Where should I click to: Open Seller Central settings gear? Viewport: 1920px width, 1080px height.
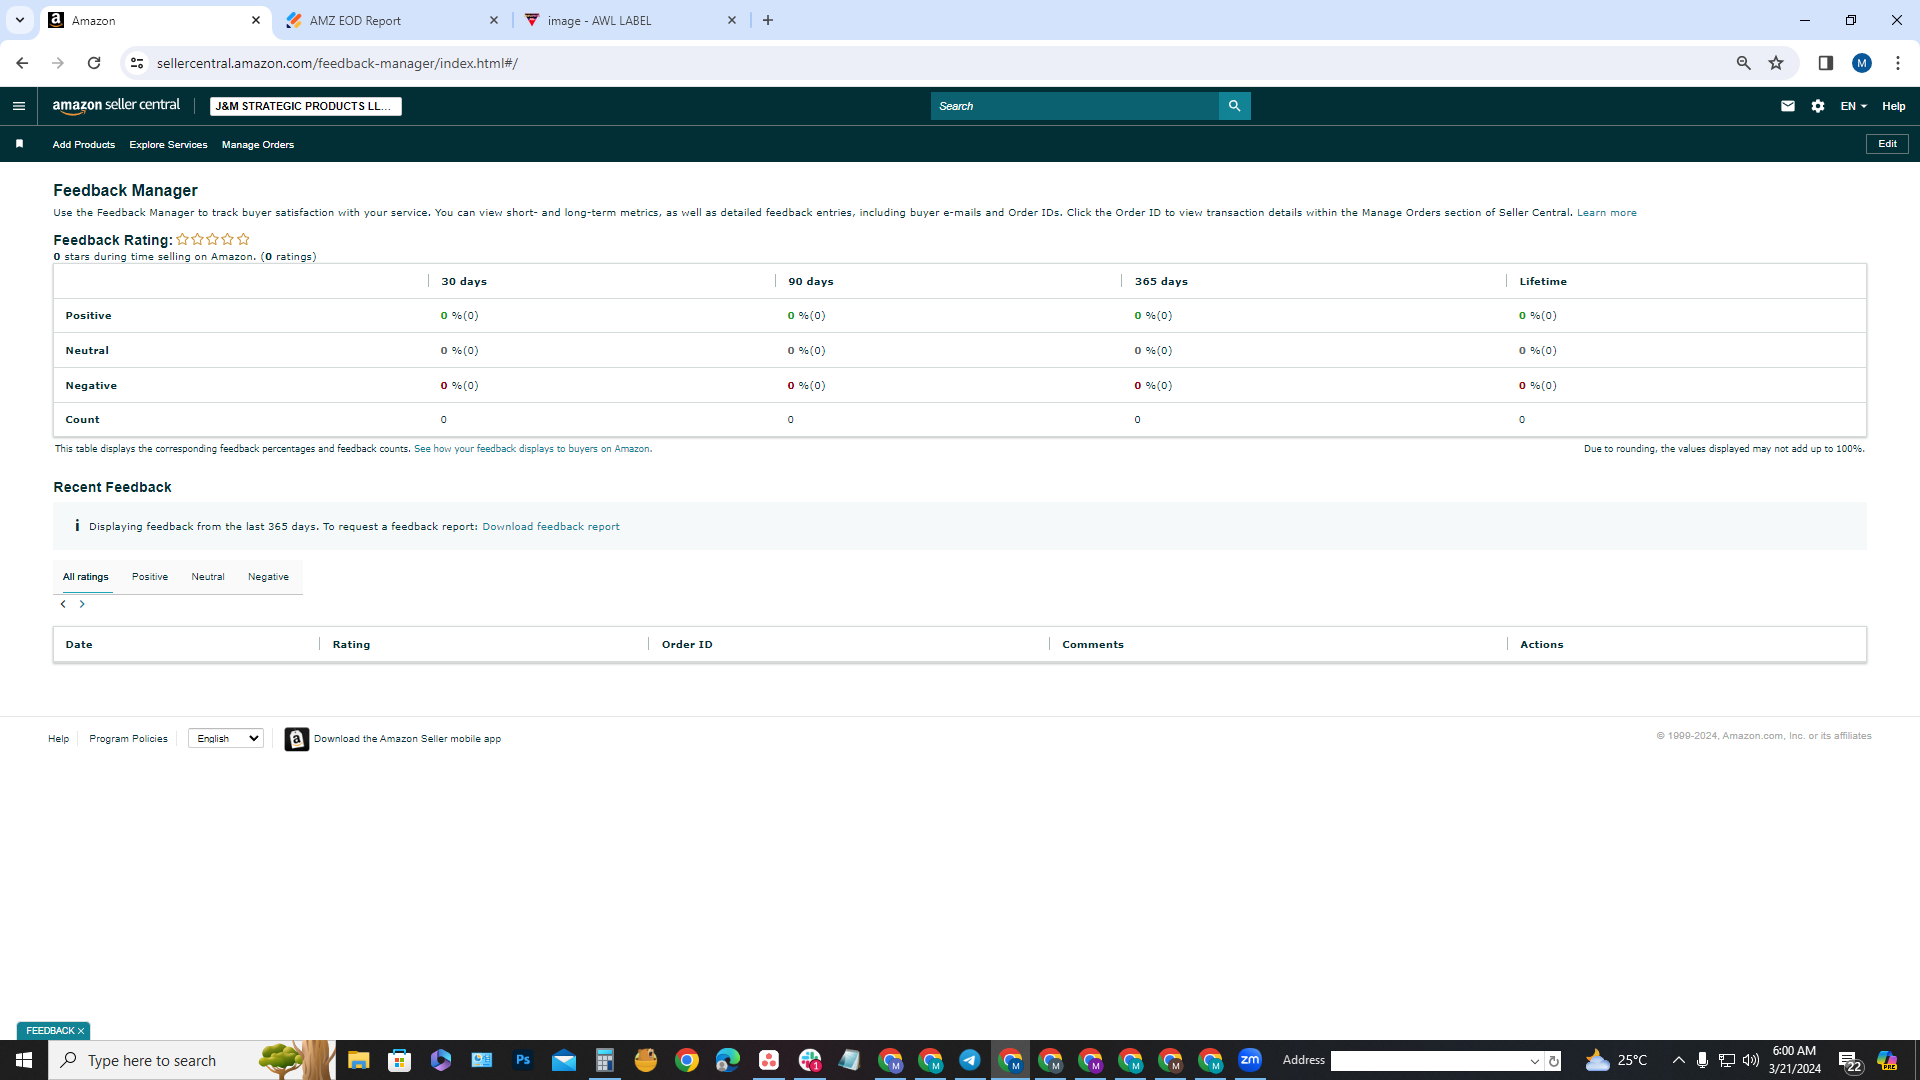(x=1818, y=106)
